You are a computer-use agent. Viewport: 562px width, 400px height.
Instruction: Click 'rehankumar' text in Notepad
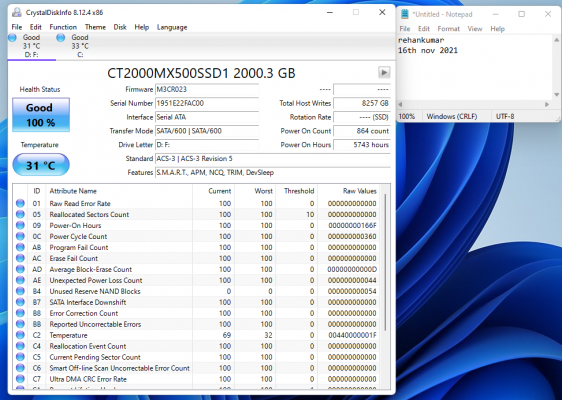pos(421,40)
